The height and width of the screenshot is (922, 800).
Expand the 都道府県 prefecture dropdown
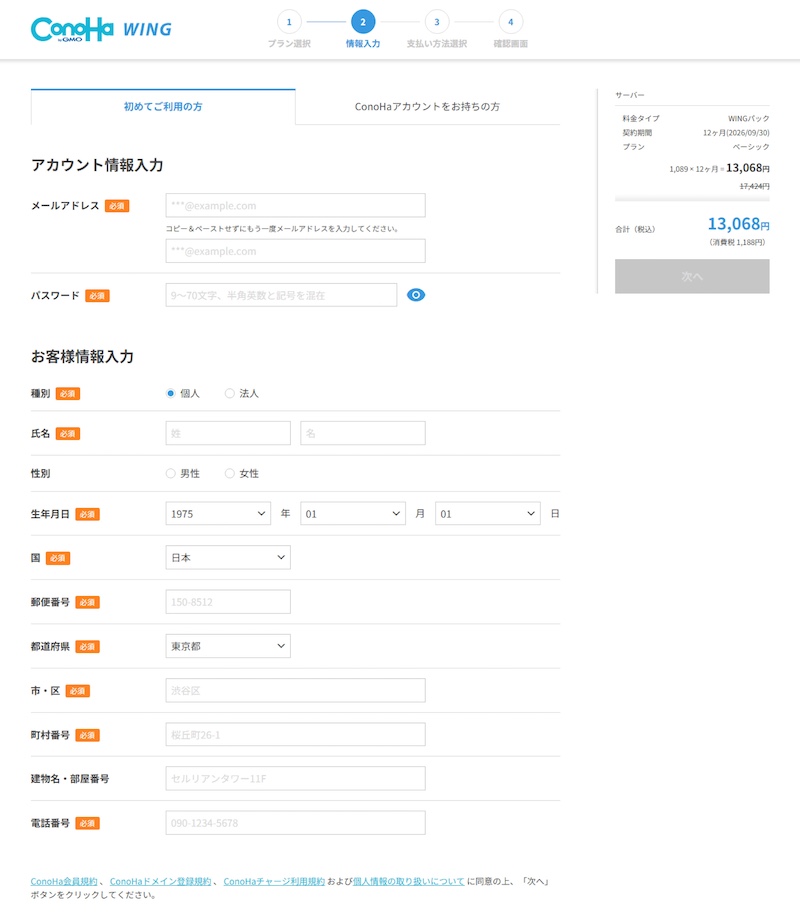228,646
